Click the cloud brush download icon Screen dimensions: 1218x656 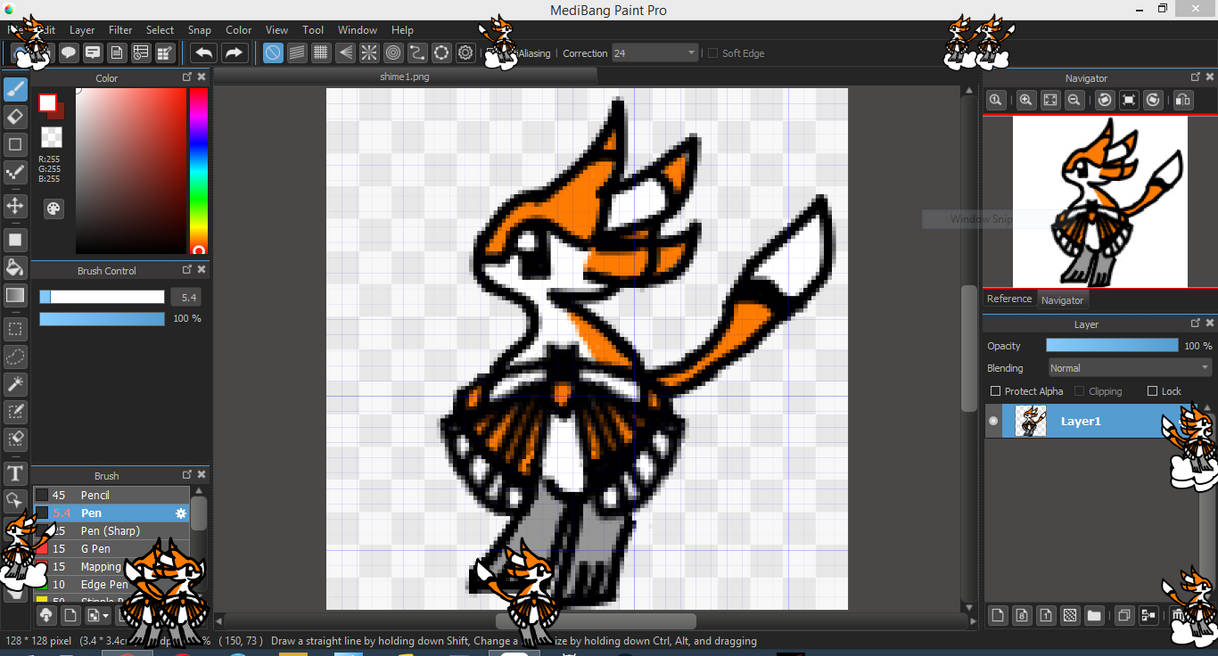click(45, 615)
